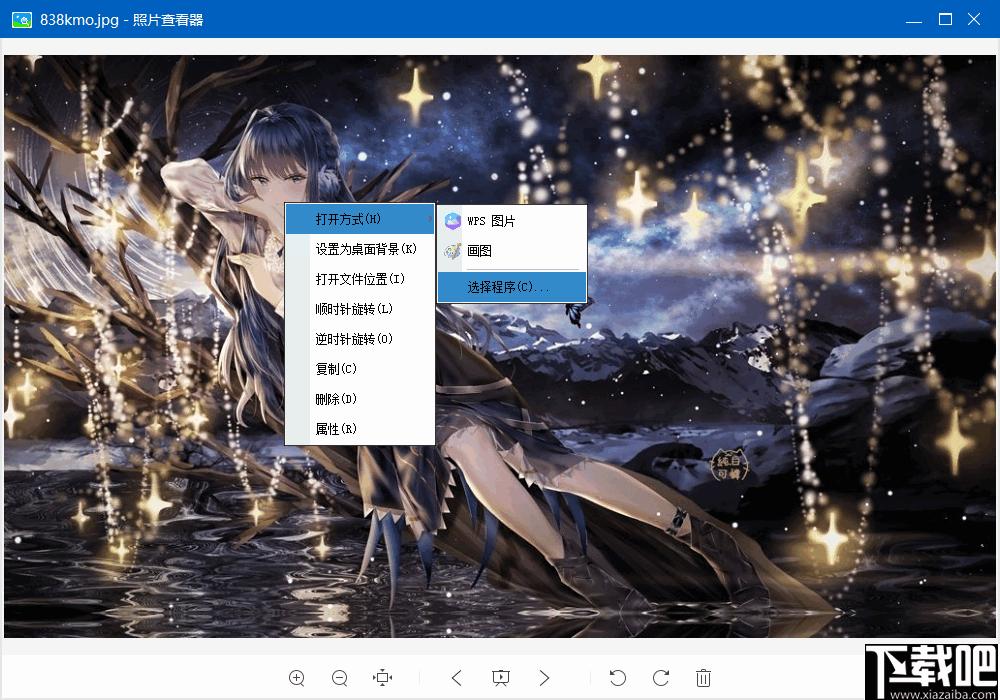The height and width of the screenshot is (700, 1000).
Task: Open image with WPS 图片
Action: (511, 221)
